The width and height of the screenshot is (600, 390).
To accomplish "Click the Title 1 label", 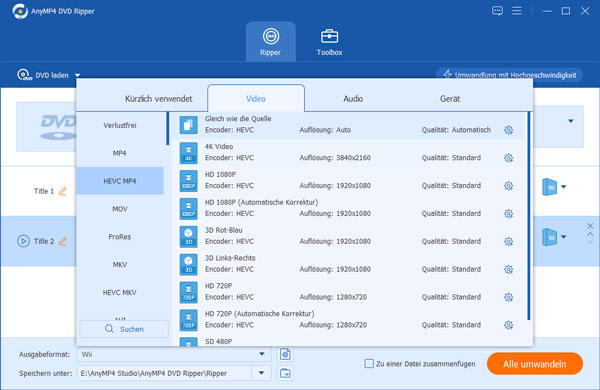I will [44, 191].
